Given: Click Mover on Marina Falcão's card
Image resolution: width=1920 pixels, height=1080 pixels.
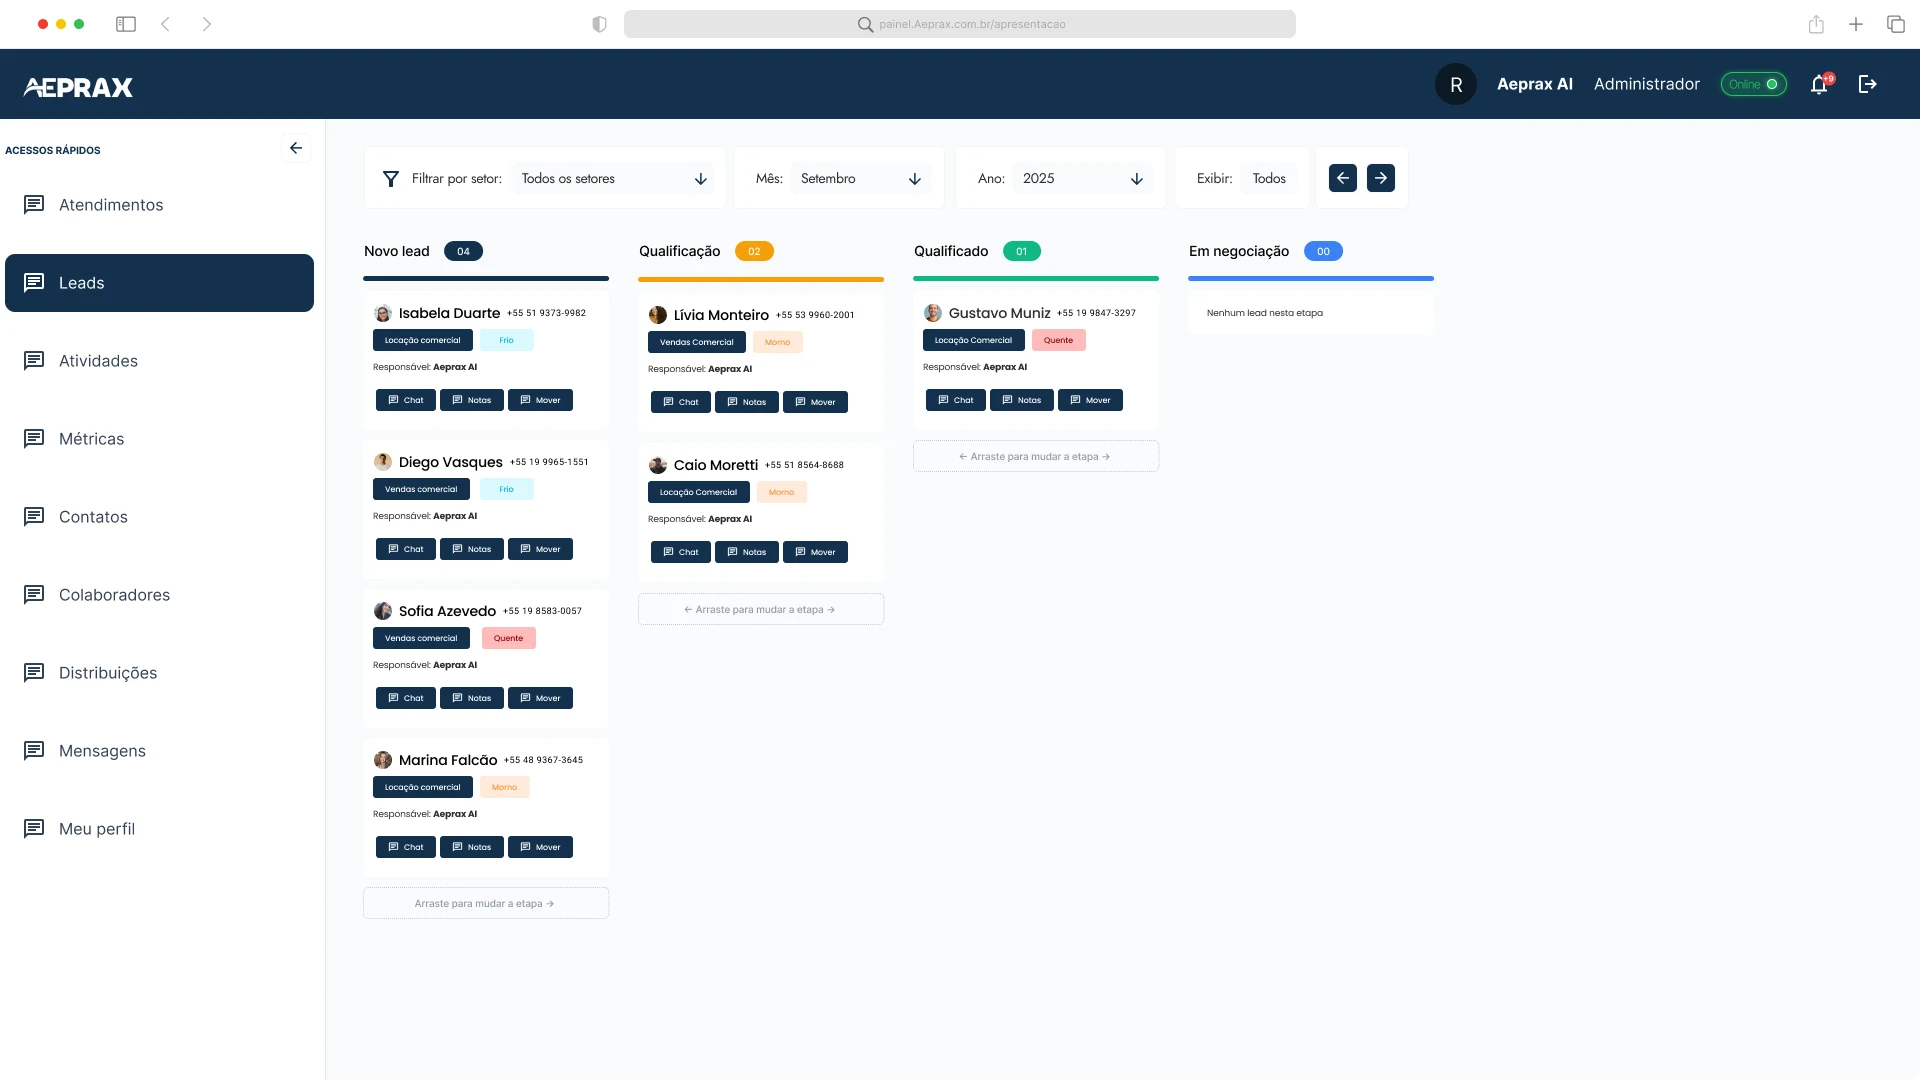Looking at the screenshot, I should [x=540, y=847].
